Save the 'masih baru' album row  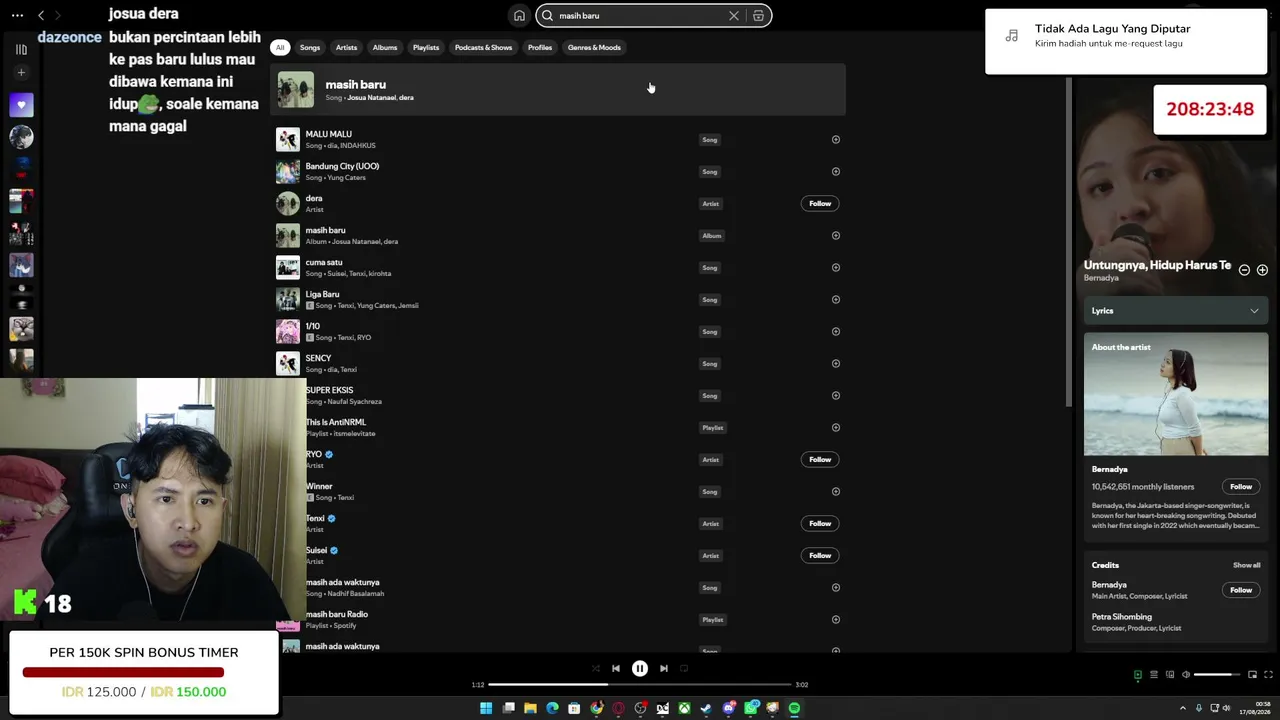click(836, 236)
